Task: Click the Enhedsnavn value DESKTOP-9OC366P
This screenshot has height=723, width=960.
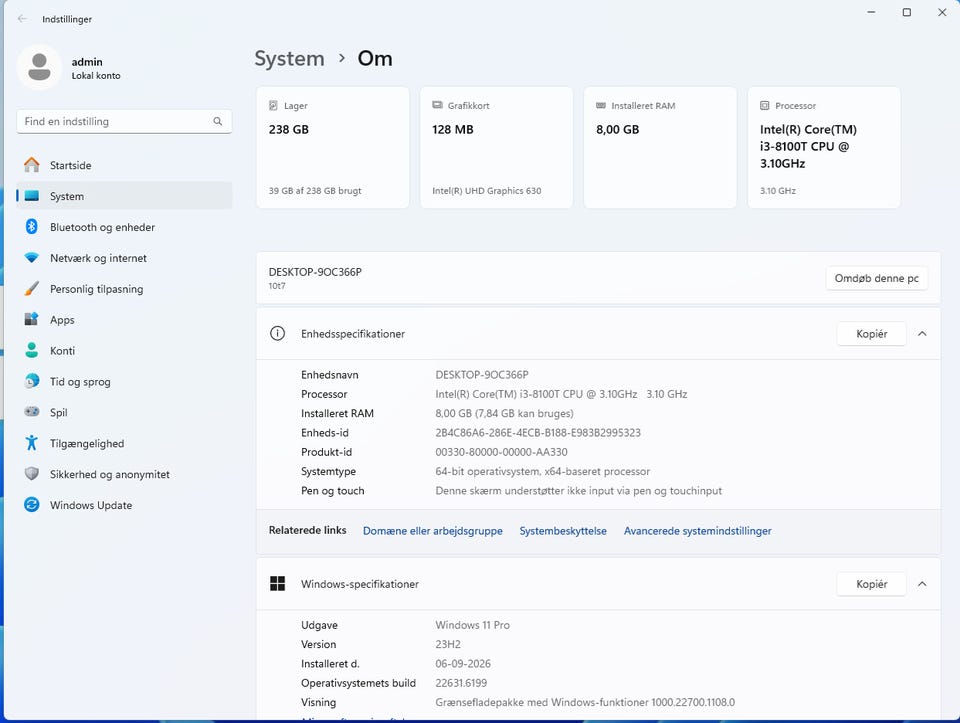Action: 482,375
